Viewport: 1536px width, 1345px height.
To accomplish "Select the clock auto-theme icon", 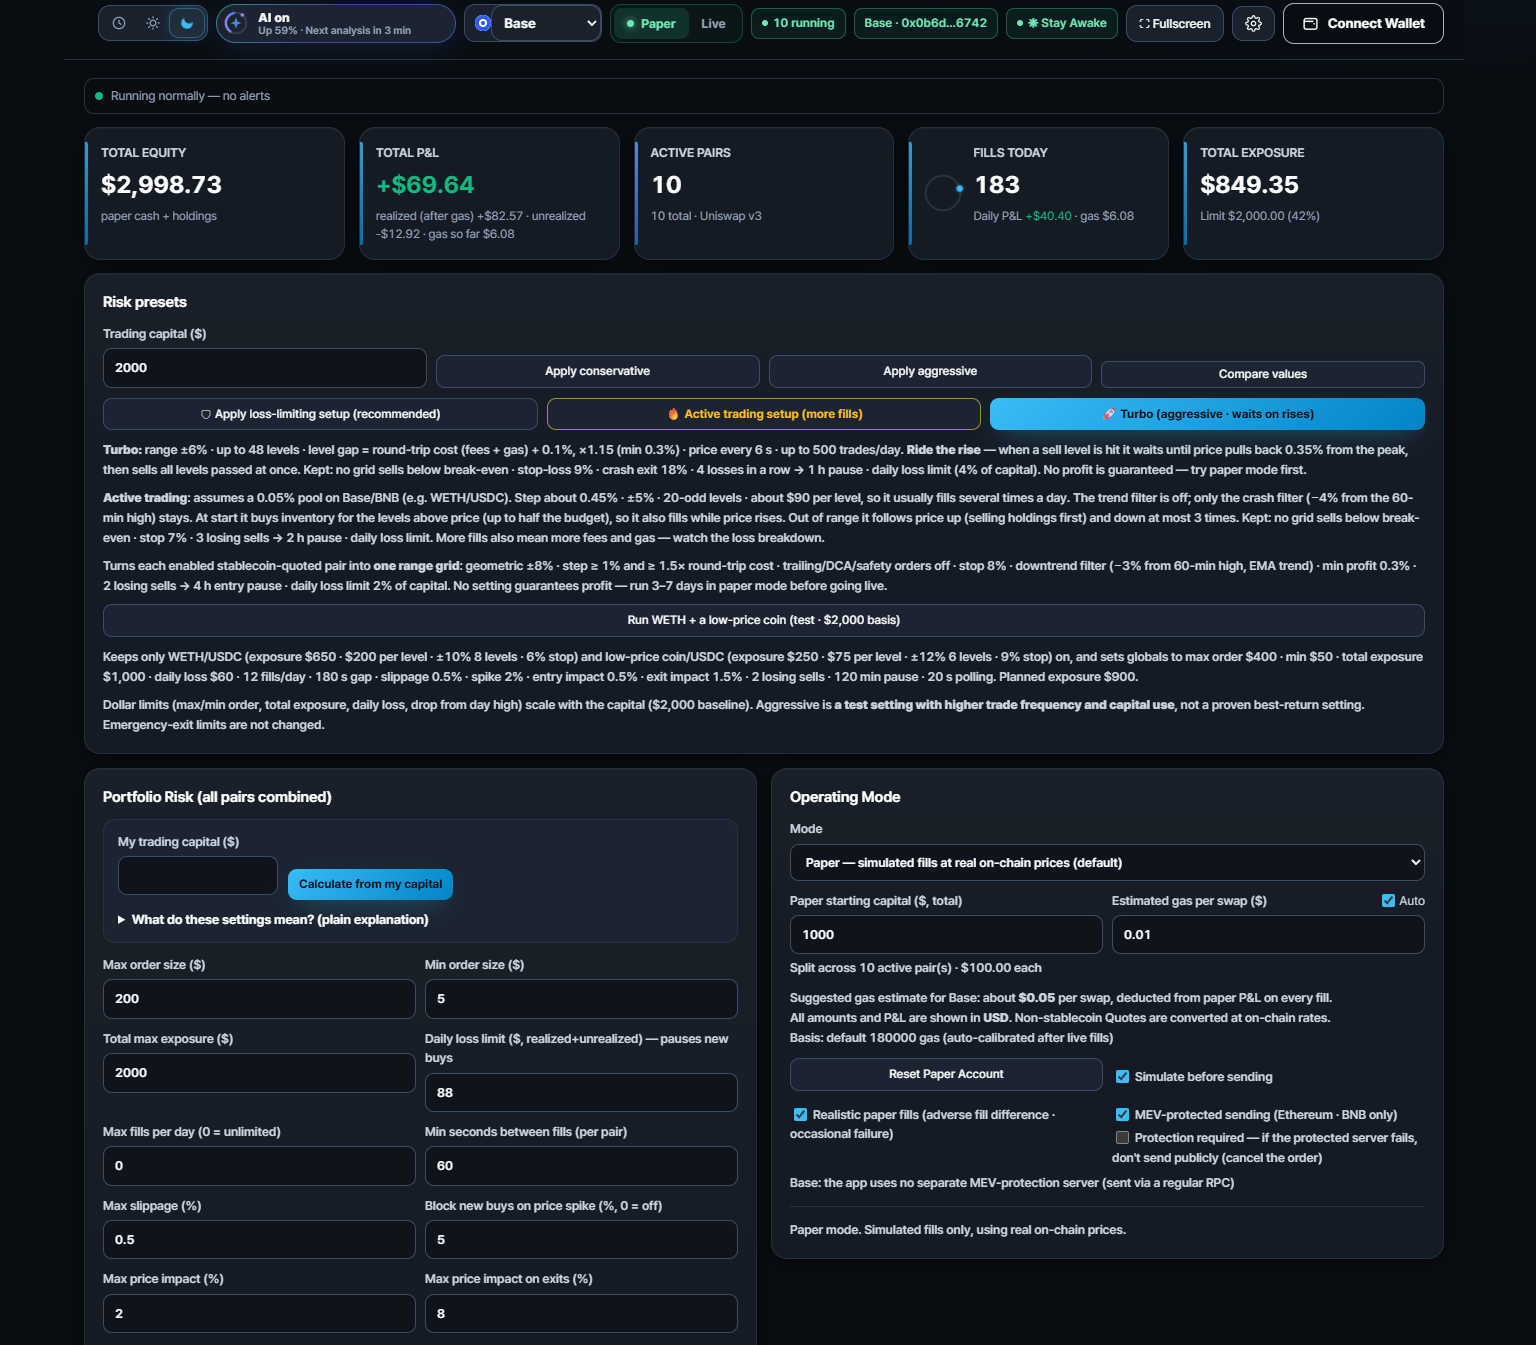I will point(119,23).
